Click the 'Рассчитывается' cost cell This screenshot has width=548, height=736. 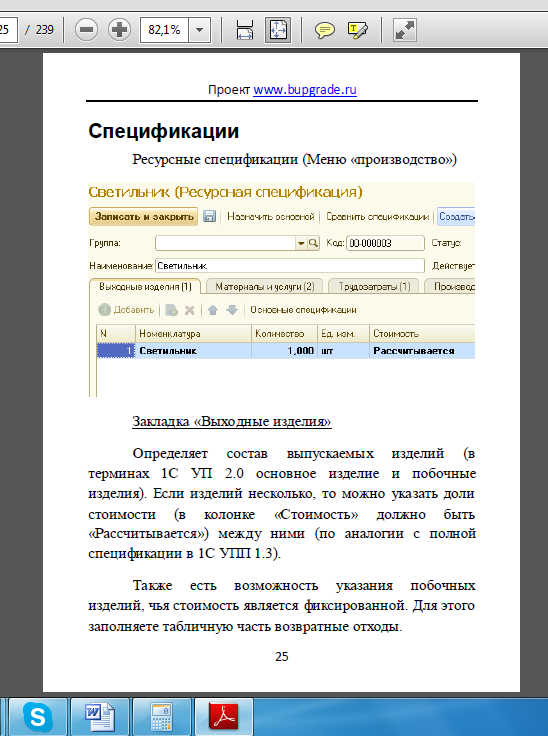point(422,351)
